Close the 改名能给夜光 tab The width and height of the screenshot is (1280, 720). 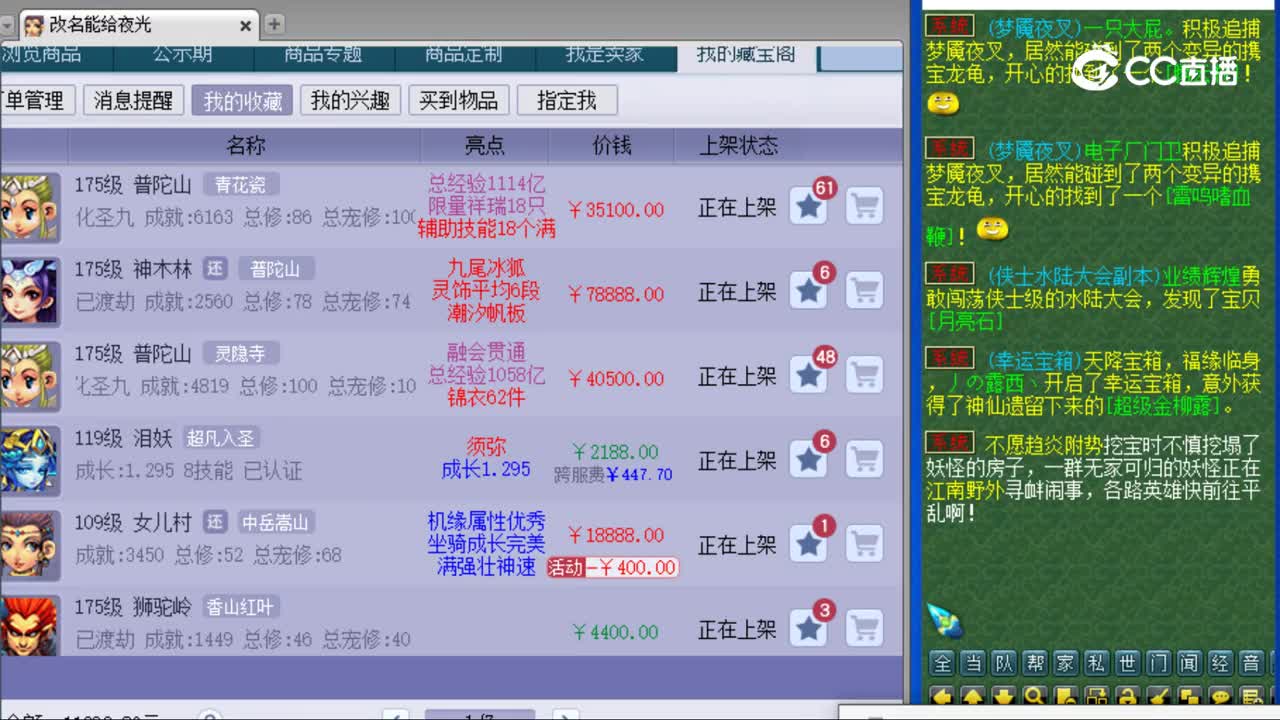click(x=246, y=26)
